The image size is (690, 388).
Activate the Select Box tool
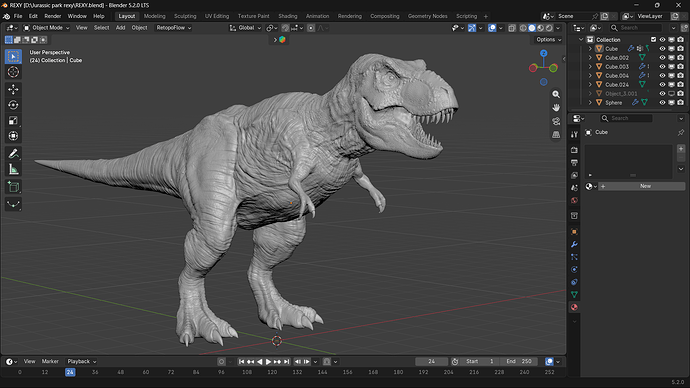(13, 56)
